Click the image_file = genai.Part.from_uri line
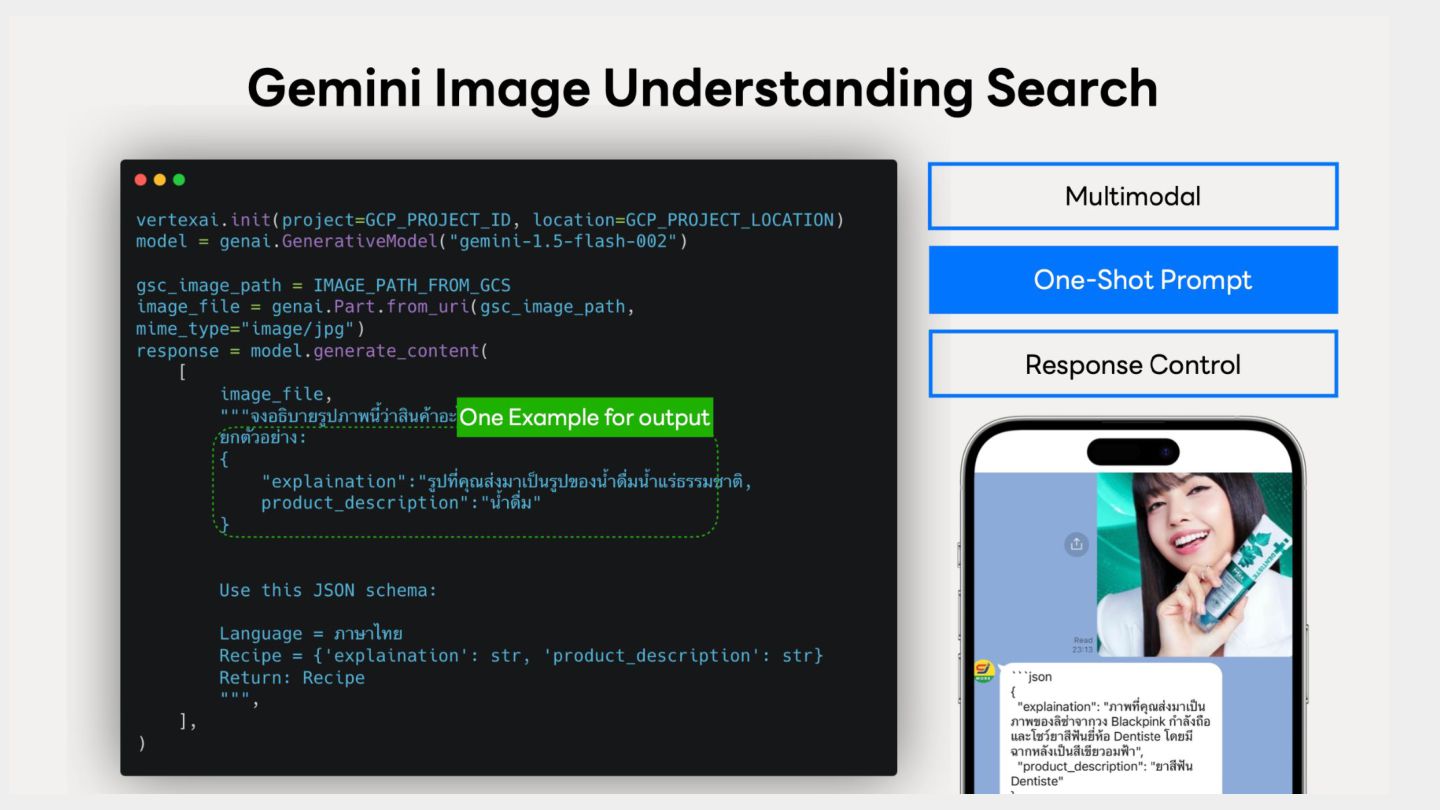The height and width of the screenshot is (810, 1440). [x=385, y=307]
